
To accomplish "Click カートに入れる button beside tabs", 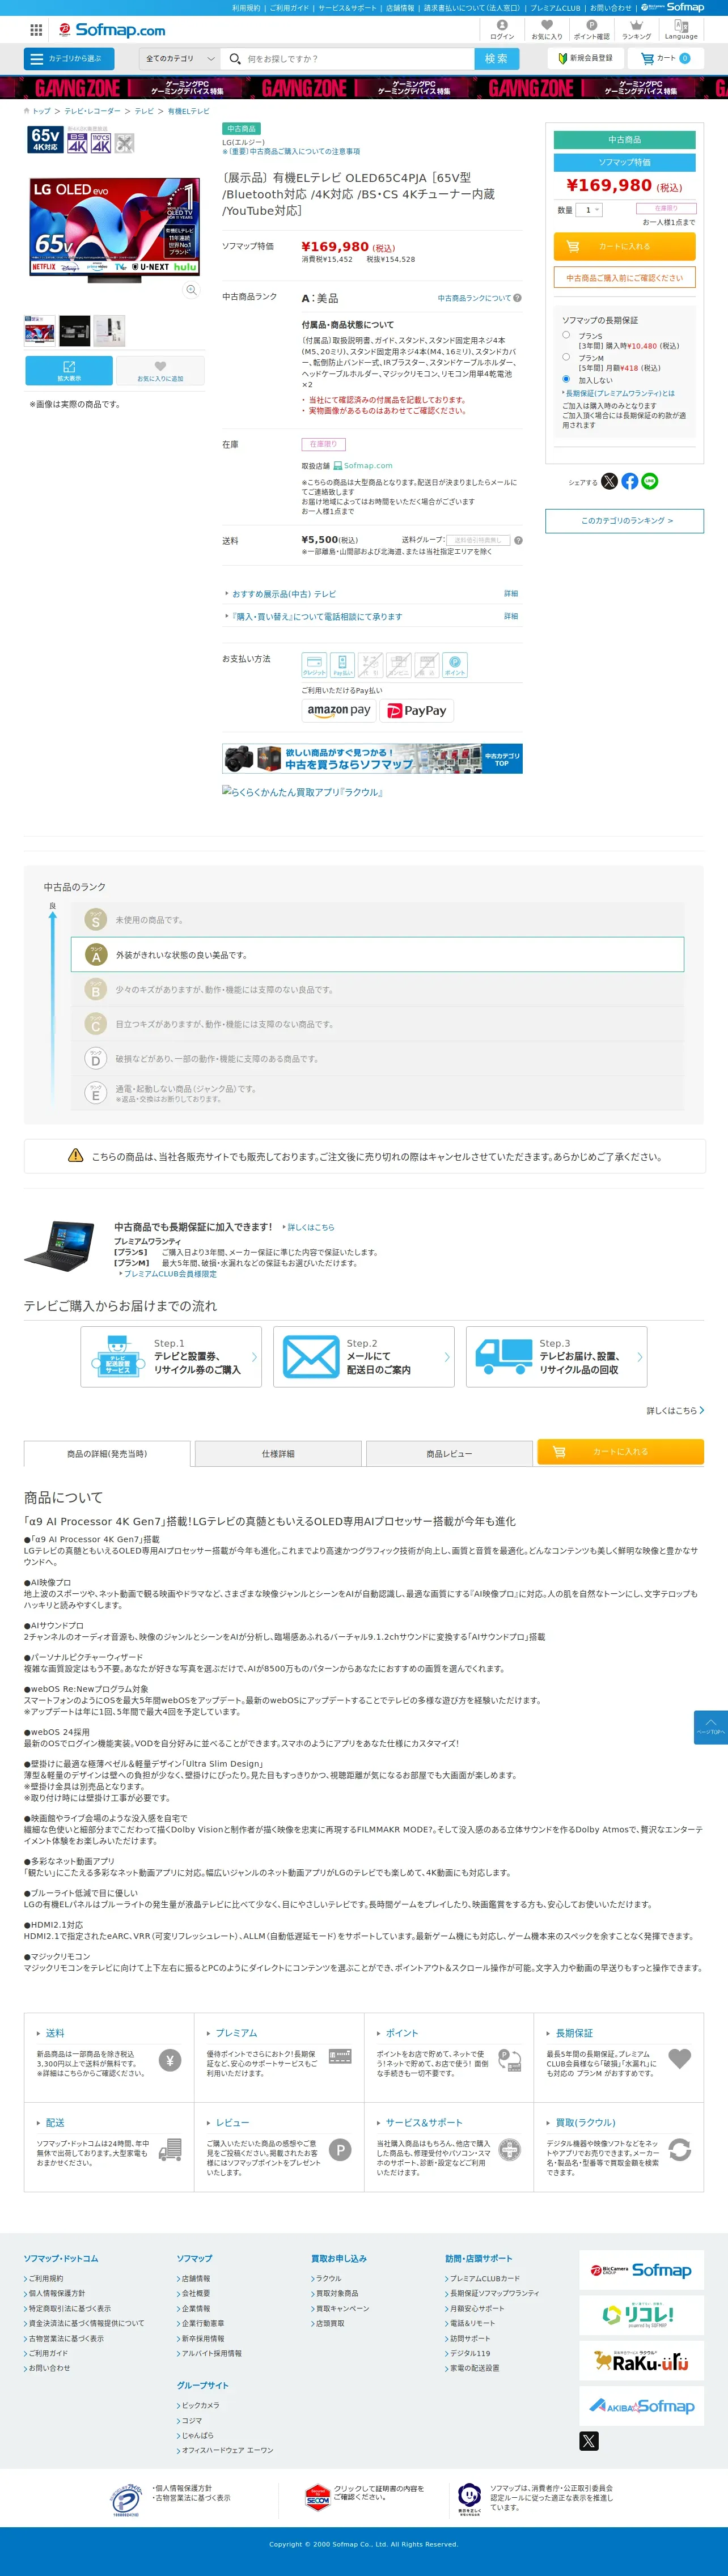I will 620,1451.
